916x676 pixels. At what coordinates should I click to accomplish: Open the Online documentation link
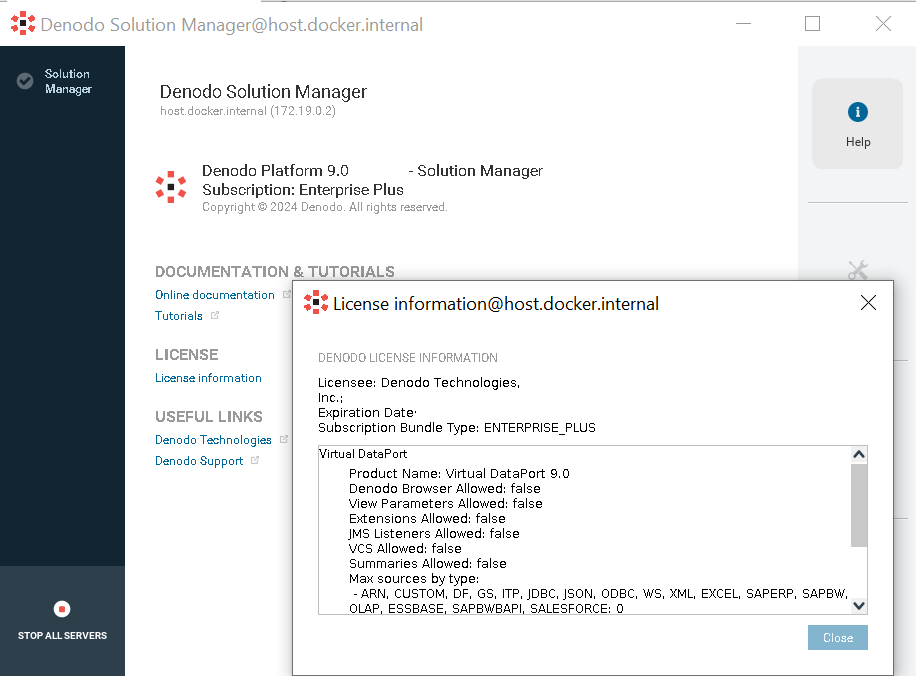(214, 295)
